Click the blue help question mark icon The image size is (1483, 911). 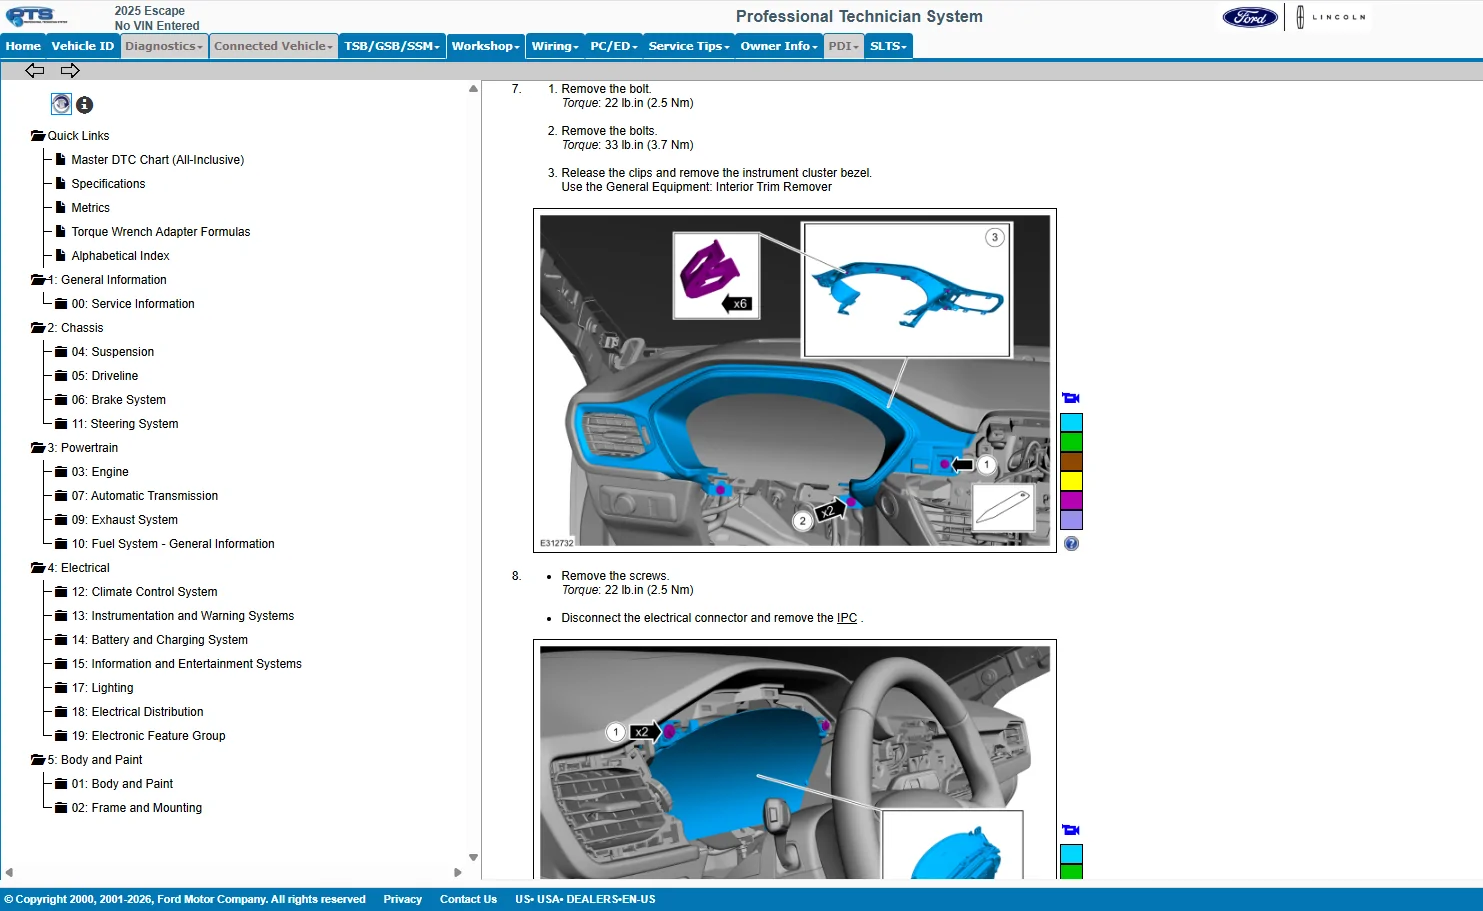tap(1071, 544)
